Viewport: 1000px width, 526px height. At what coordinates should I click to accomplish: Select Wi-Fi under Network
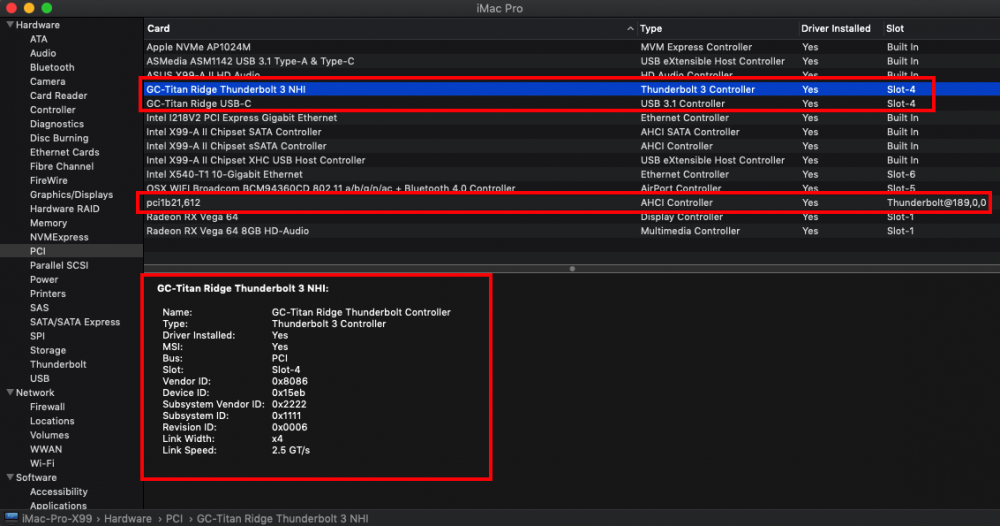(x=42, y=464)
